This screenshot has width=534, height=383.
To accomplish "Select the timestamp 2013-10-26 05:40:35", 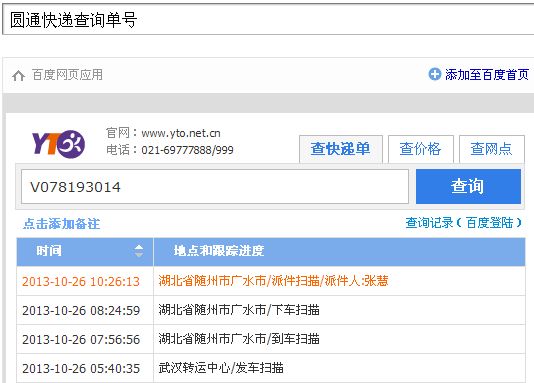I will coord(81,368).
